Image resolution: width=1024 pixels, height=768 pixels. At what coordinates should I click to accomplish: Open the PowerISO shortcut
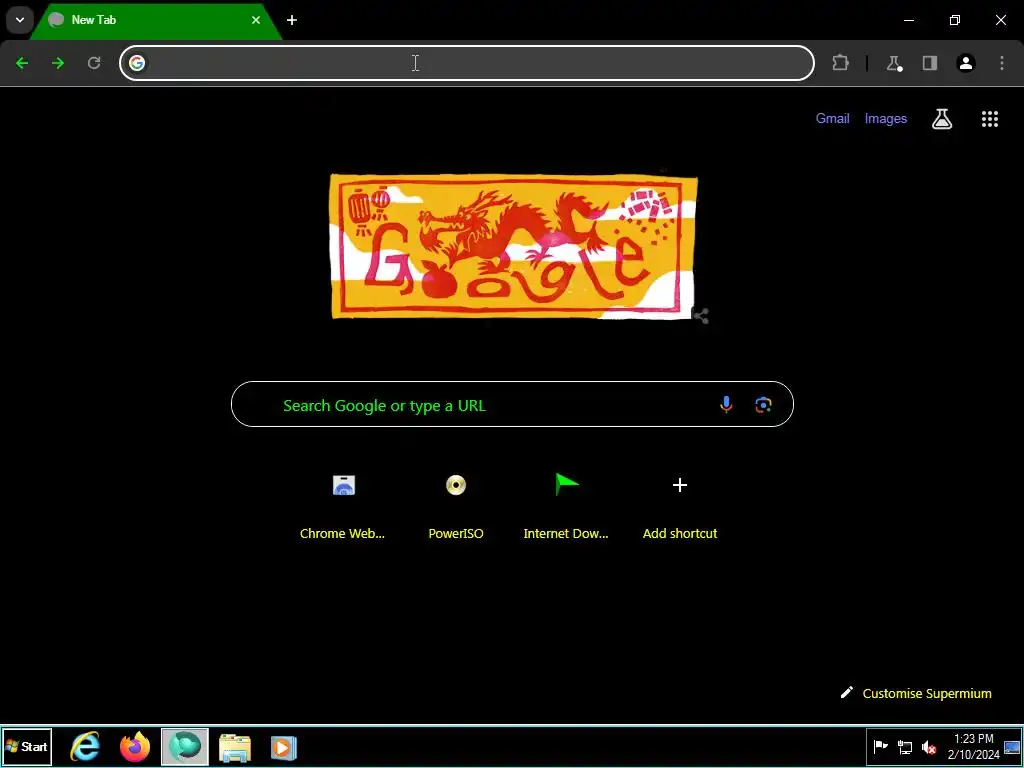pyautogui.click(x=456, y=505)
